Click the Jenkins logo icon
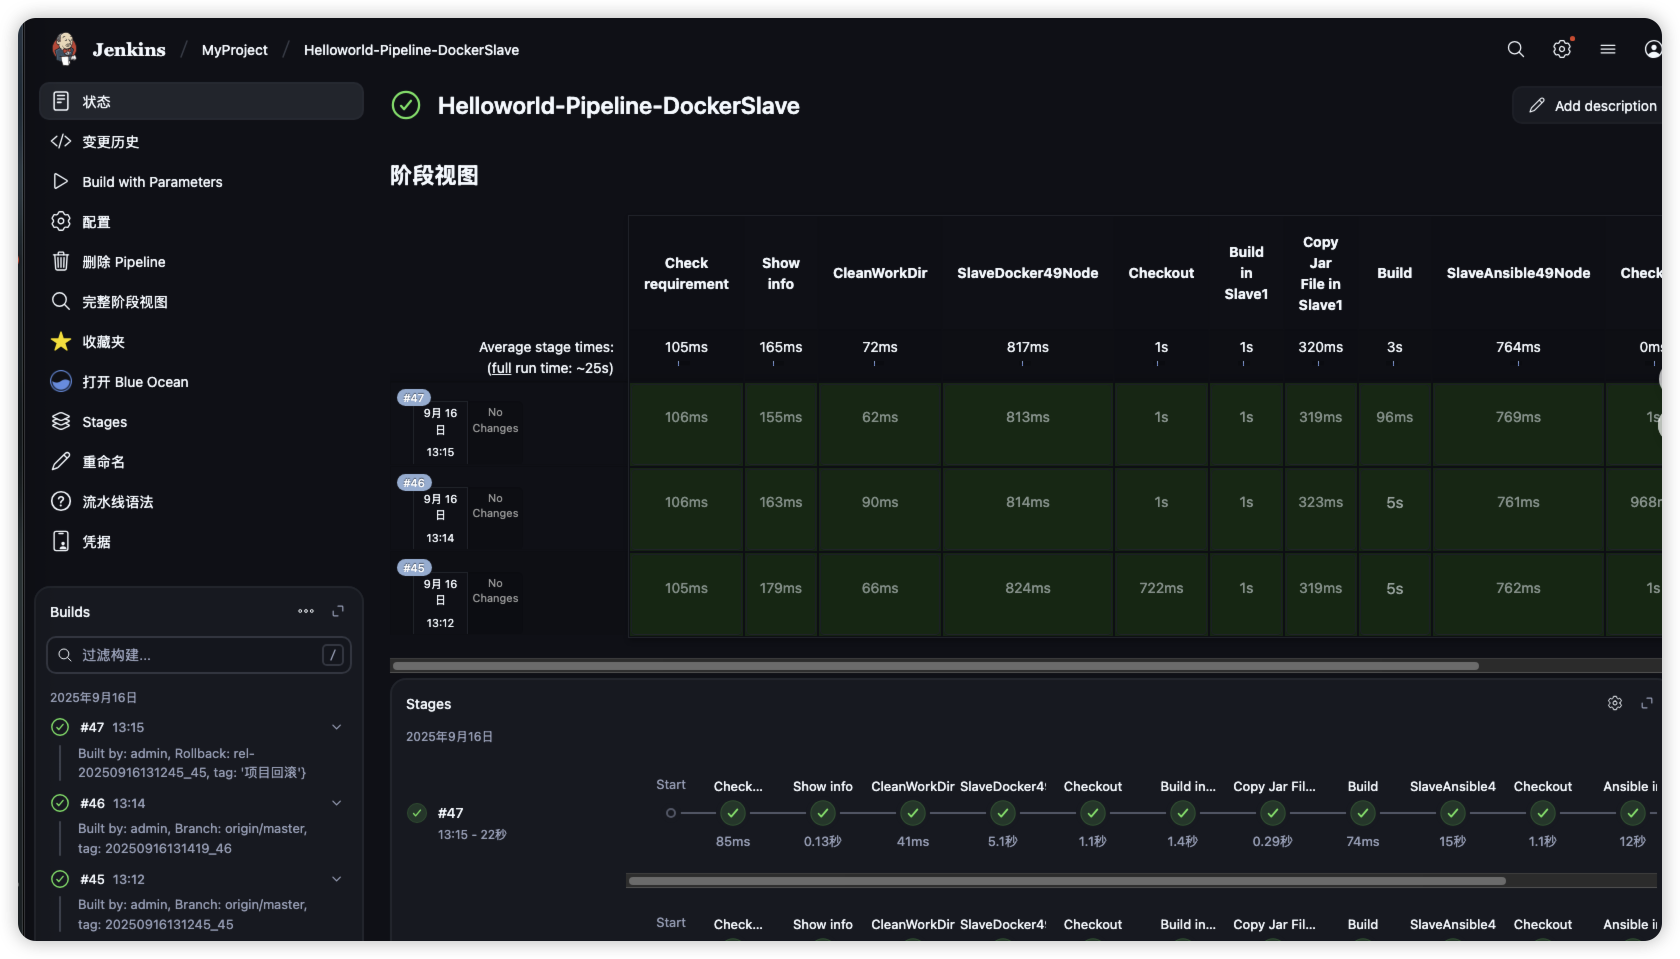The width and height of the screenshot is (1680, 959). [x=65, y=49]
